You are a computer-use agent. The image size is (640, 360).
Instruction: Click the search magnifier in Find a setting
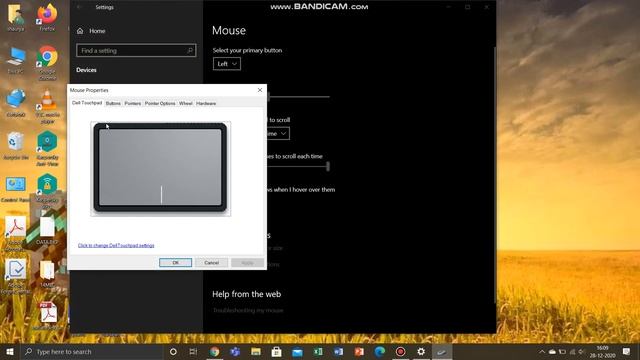point(190,51)
